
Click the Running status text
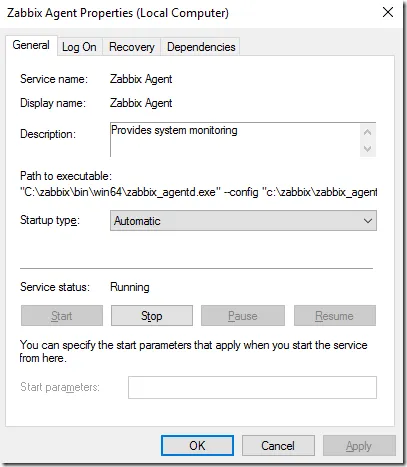pyautogui.click(x=130, y=287)
